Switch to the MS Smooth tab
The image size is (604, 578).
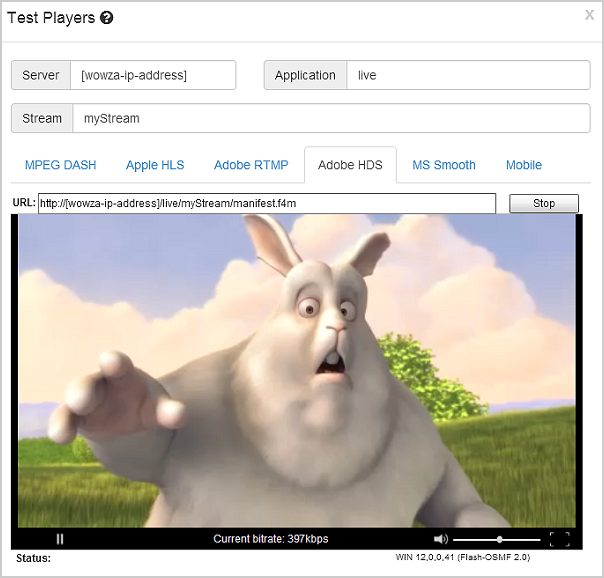444,165
